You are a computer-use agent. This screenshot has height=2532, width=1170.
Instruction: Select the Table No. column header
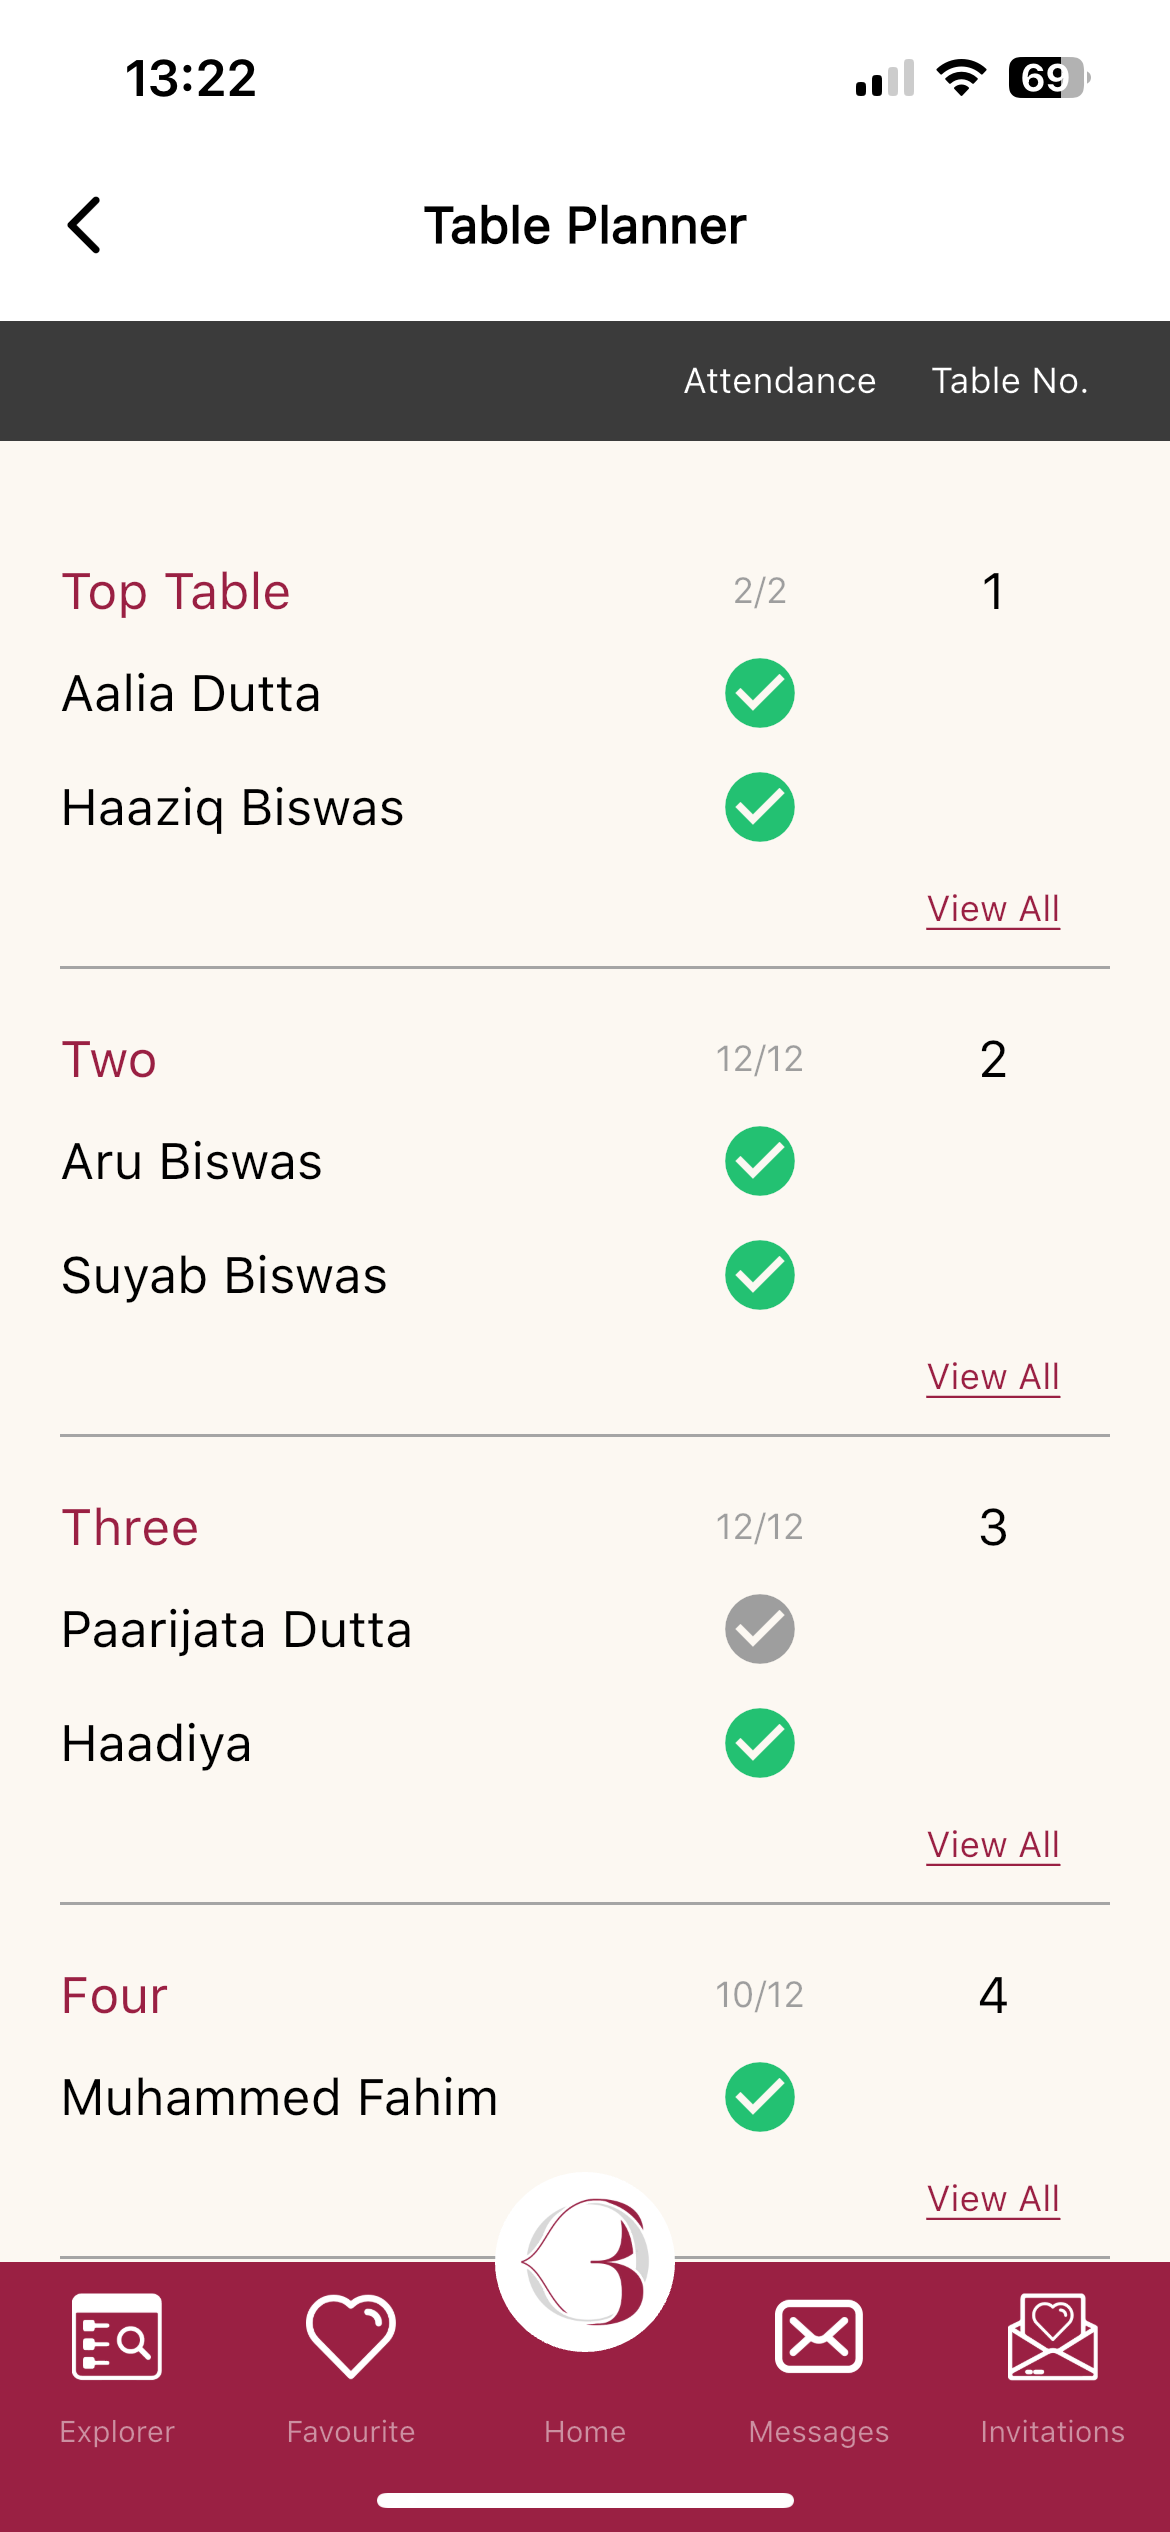point(1010,381)
